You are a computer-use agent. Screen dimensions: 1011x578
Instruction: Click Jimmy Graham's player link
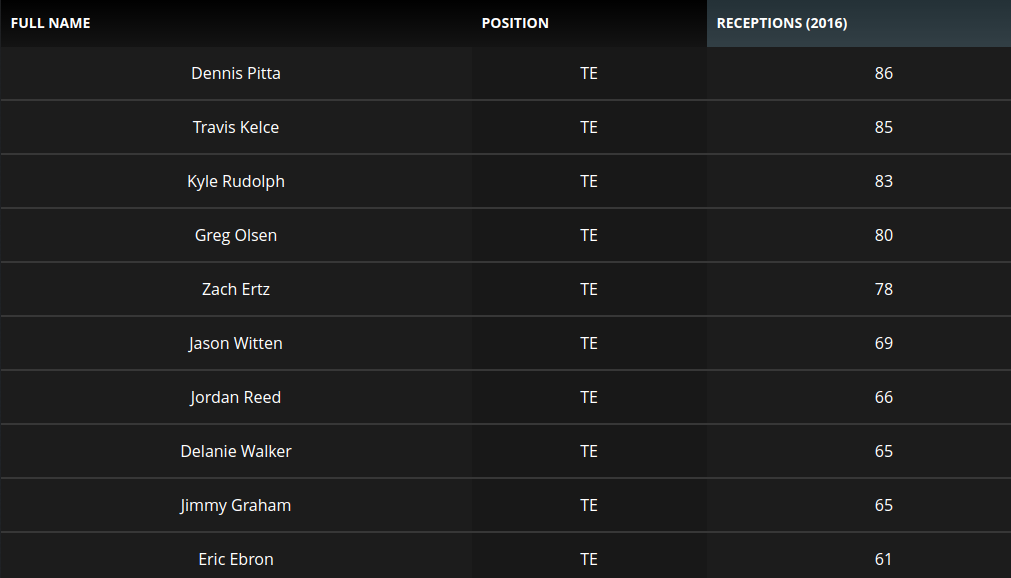point(235,505)
